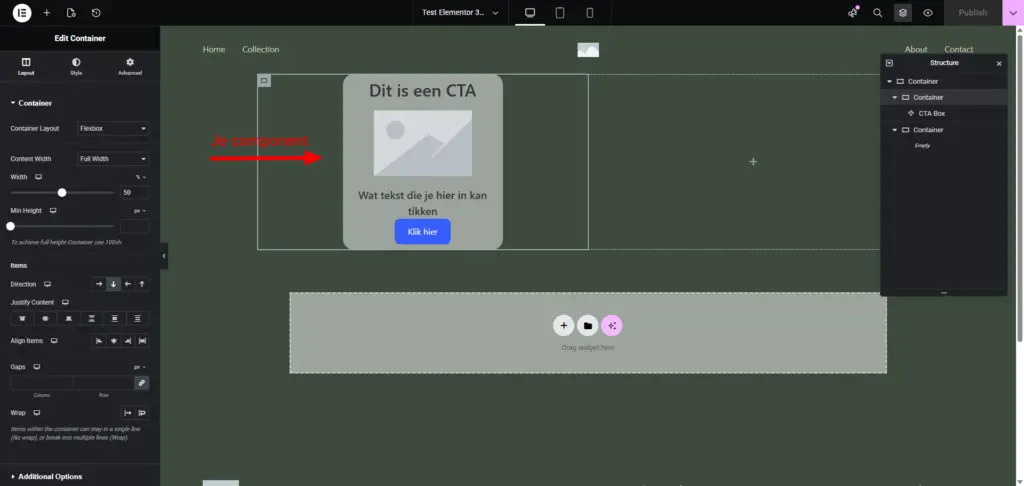Set Direction to reversed column up arrow

(142, 284)
